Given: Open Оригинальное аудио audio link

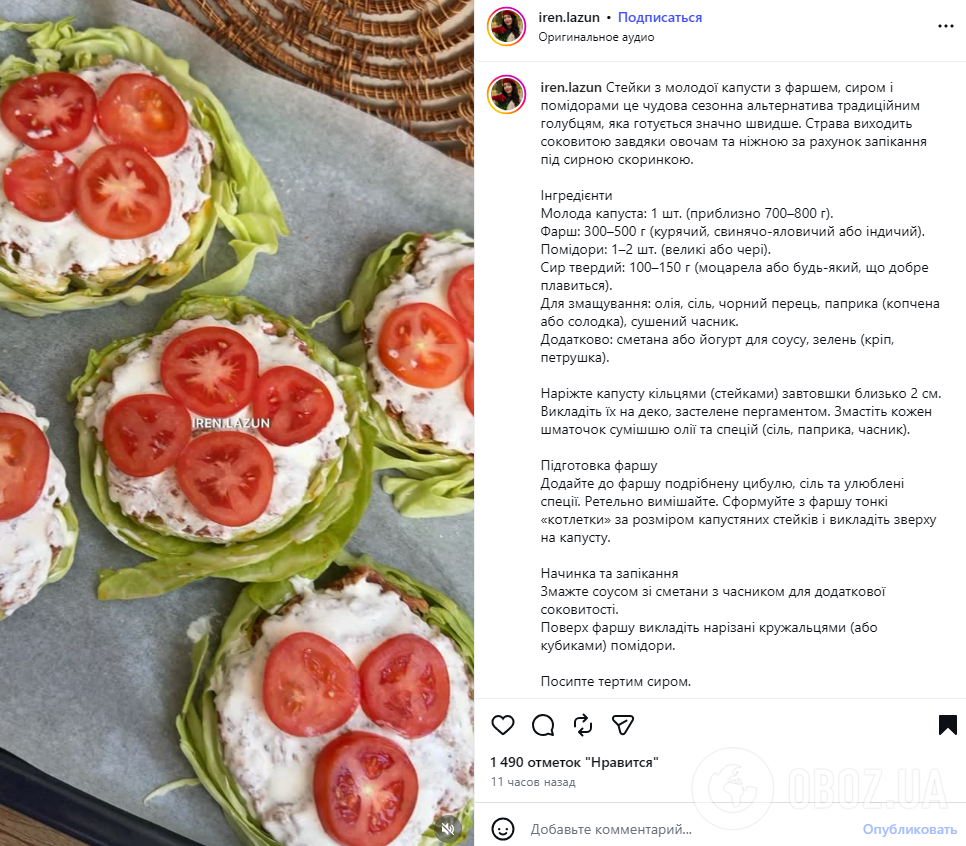Looking at the screenshot, I should [596, 37].
